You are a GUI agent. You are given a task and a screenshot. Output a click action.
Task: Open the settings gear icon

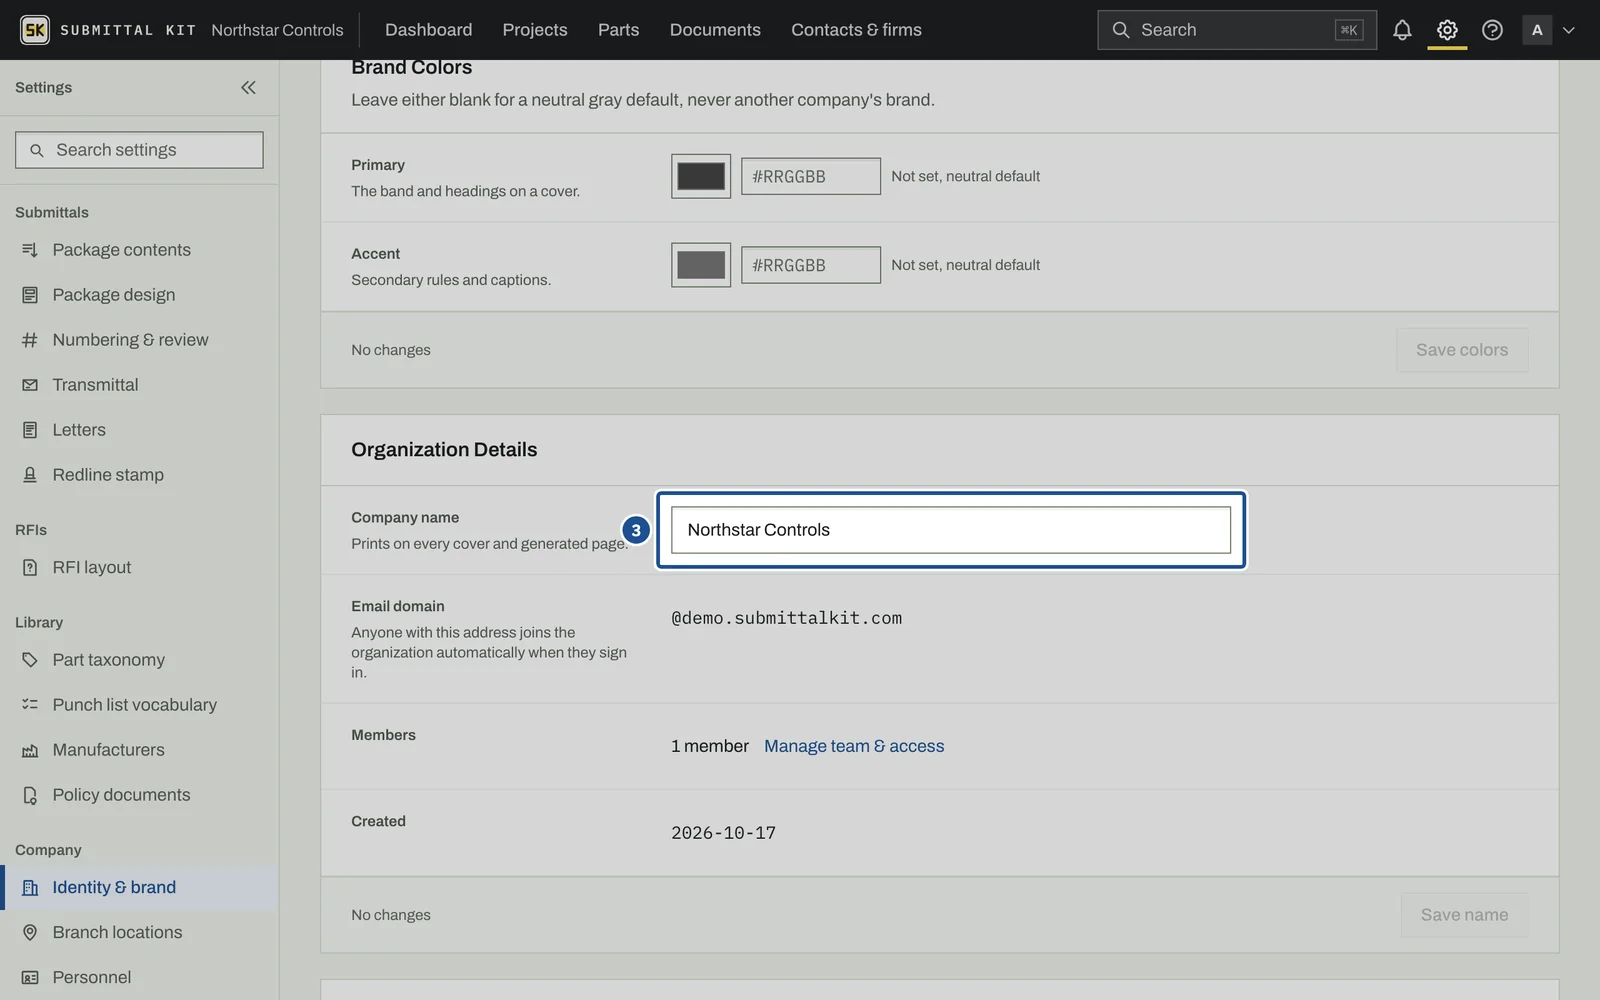tap(1447, 30)
